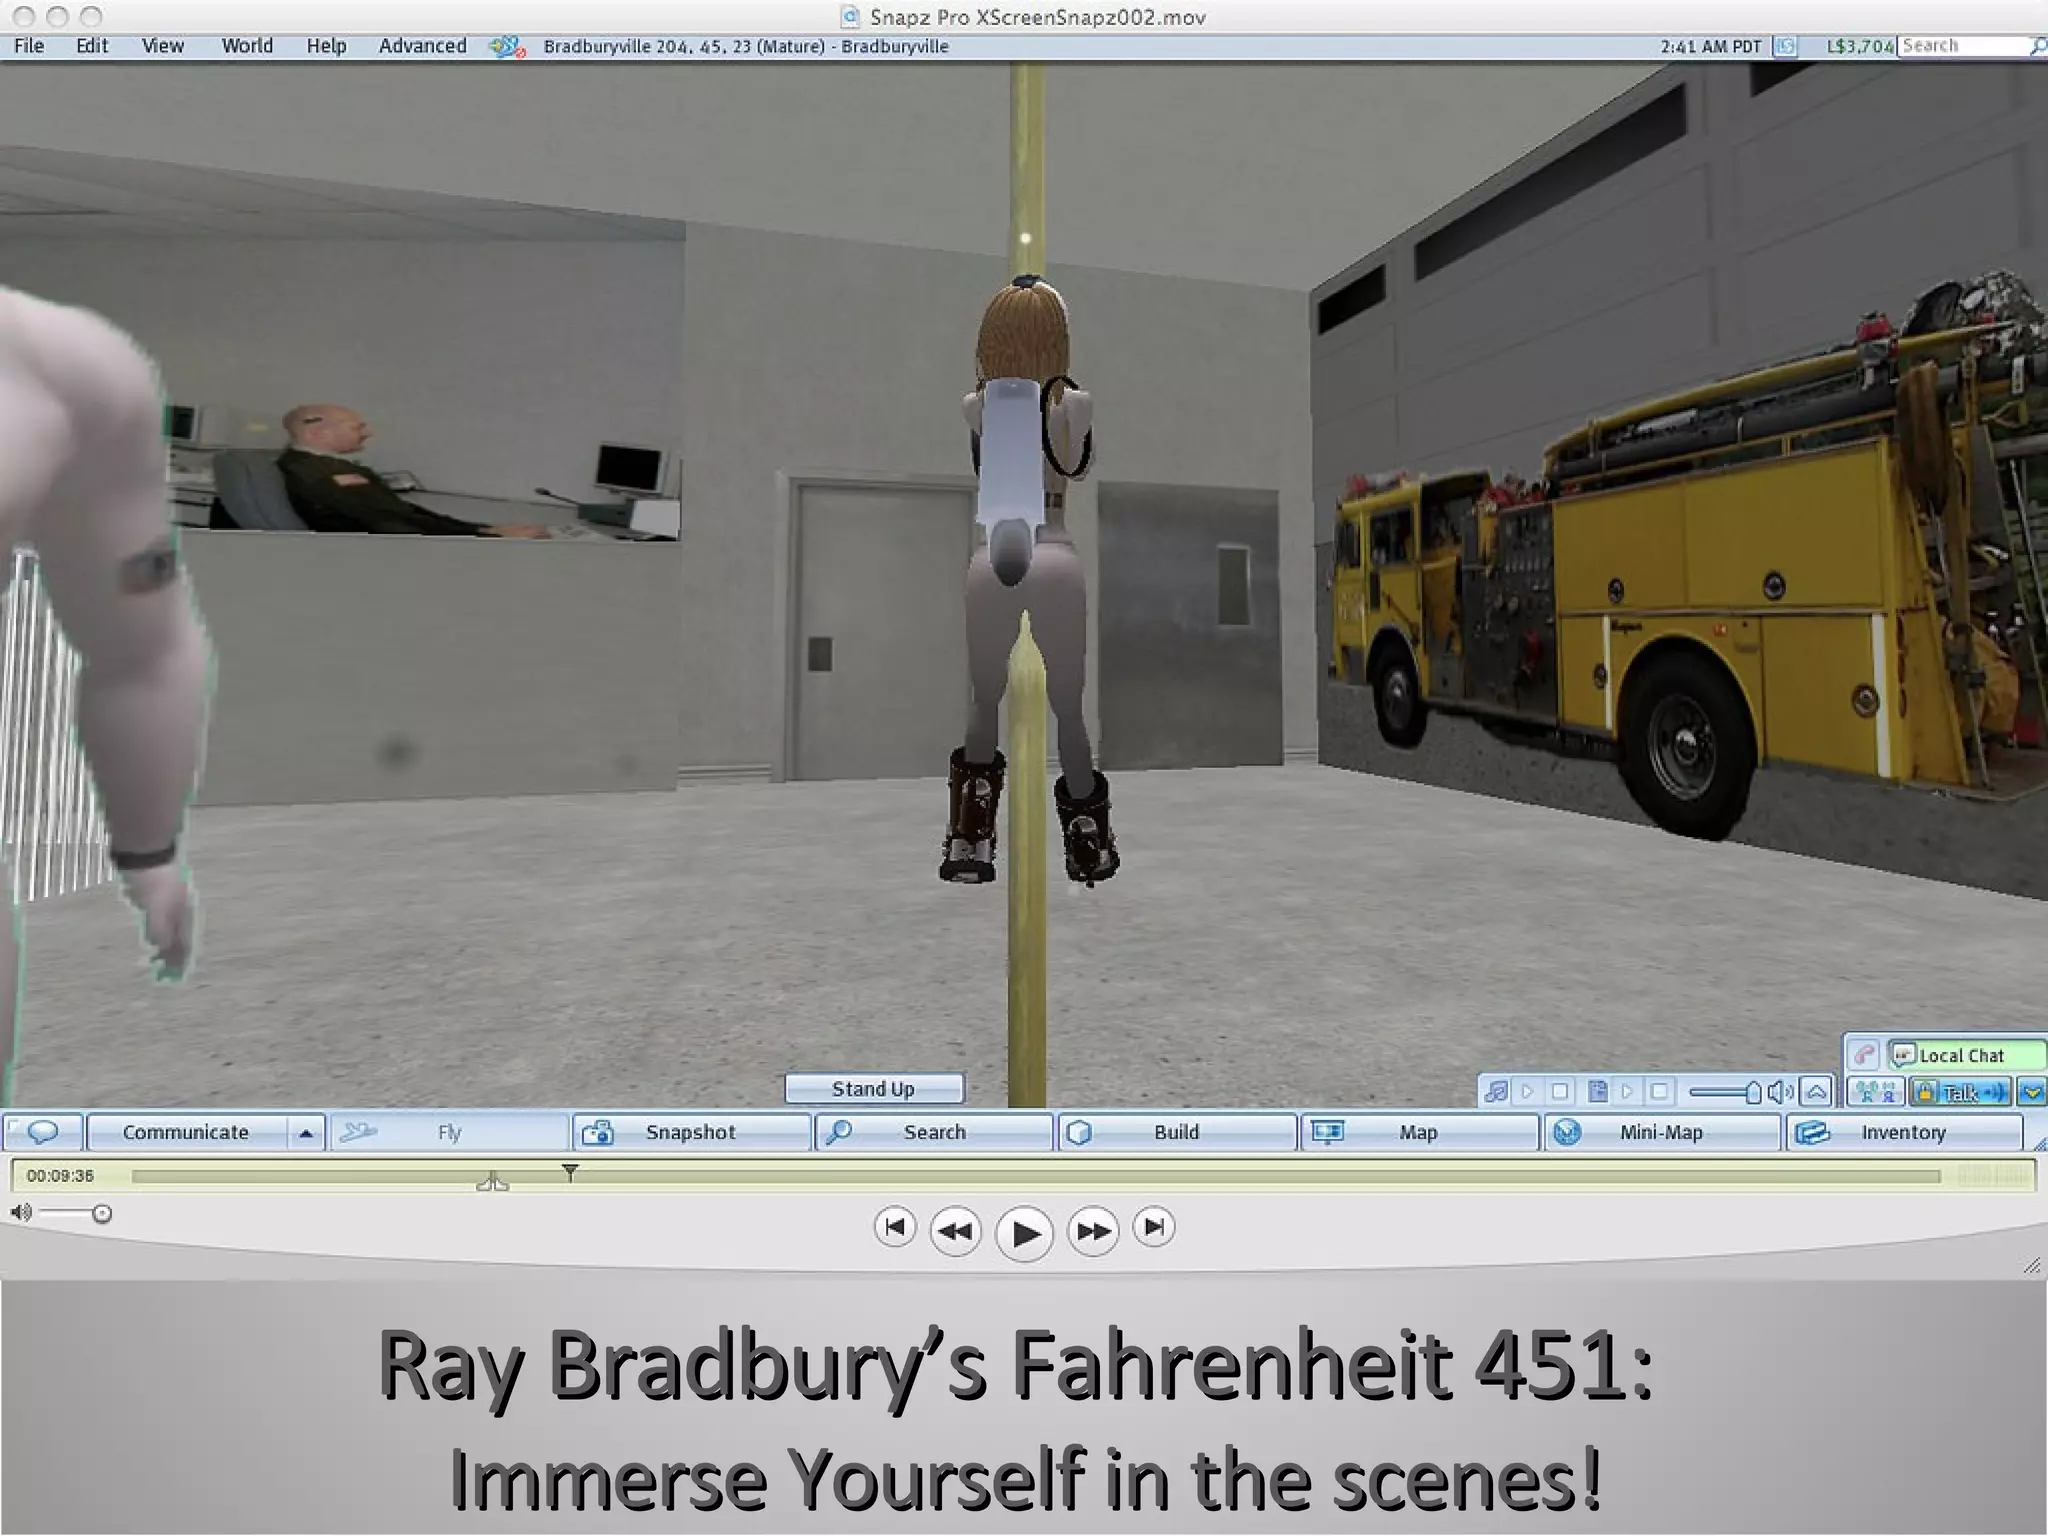The width and height of the screenshot is (2048, 1536).
Task: Open the File menu
Action: tap(29, 46)
